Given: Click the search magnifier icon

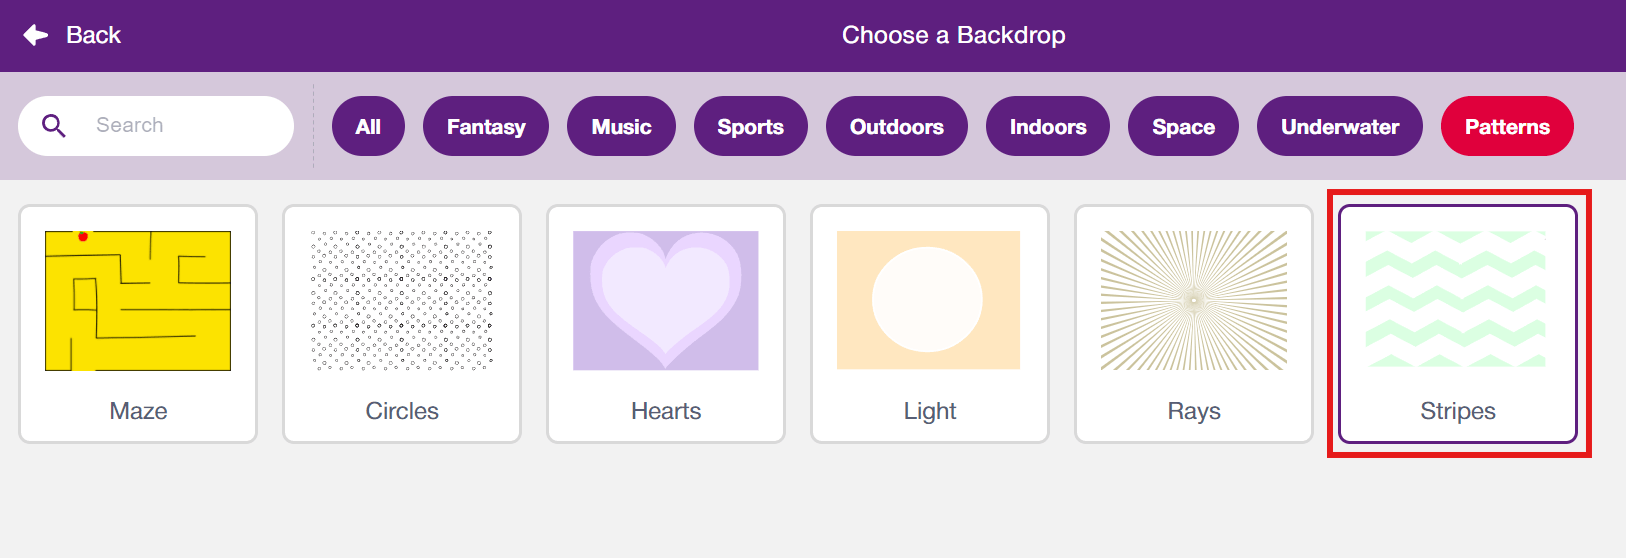Looking at the screenshot, I should 54,126.
